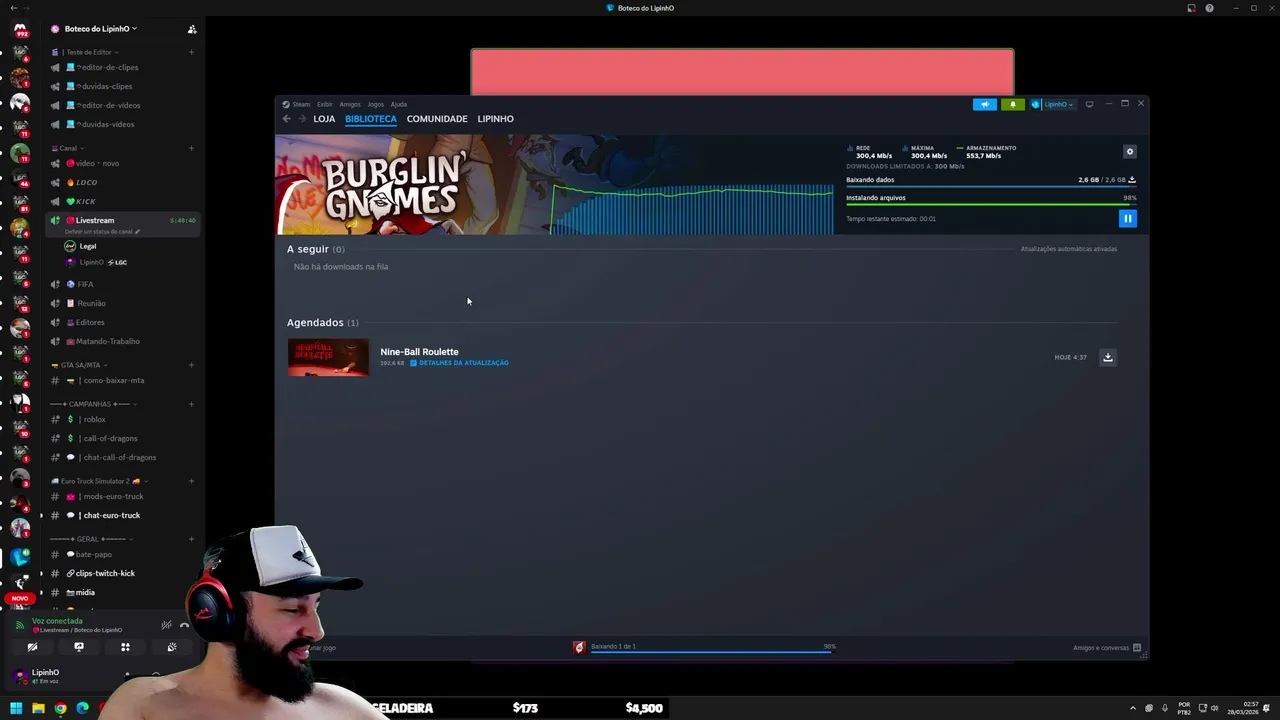Open the Jogos menu in Steam
Image resolution: width=1280 pixels, height=720 pixels.
point(375,104)
